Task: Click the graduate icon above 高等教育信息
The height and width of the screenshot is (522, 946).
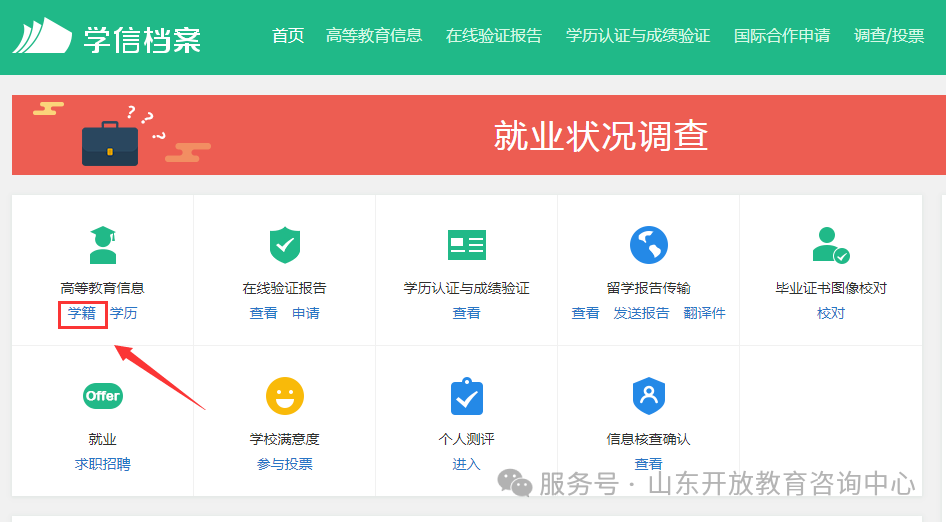Action: click(103, 245)
